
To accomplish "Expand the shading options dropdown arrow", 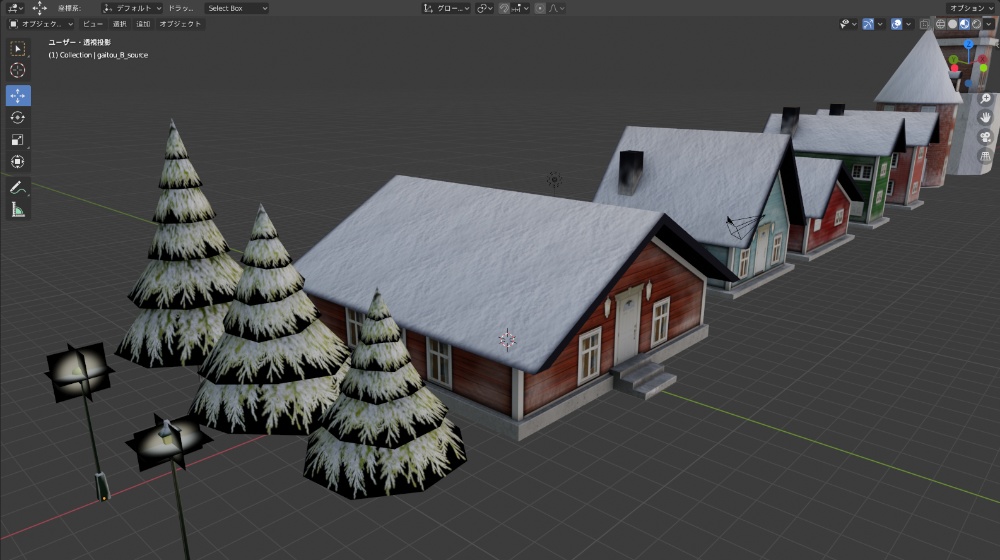I will [x=989, y=24].
